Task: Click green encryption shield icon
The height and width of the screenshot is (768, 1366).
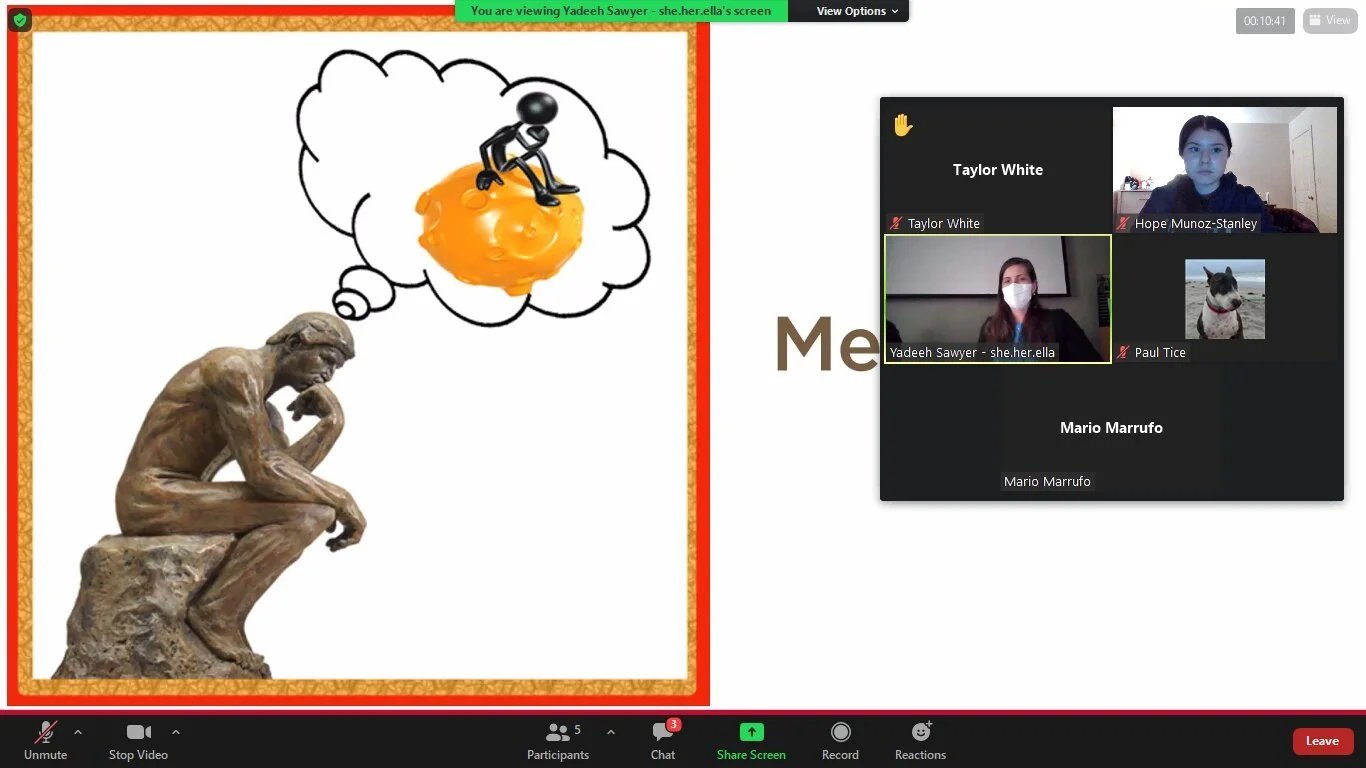Action: click(x=20, y=20)
